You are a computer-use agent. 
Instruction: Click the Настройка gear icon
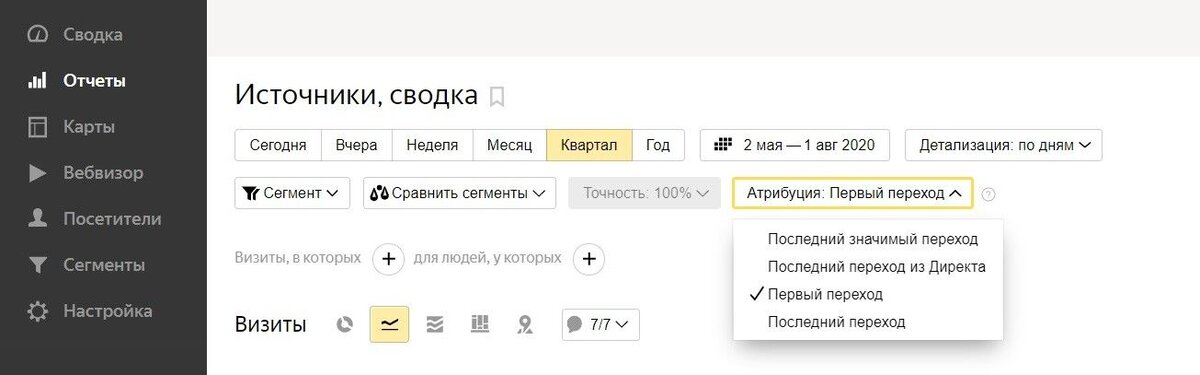pos(38,311)
